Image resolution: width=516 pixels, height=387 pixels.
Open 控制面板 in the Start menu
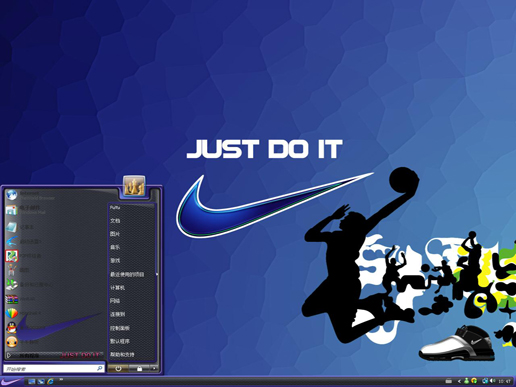(120, 328)
